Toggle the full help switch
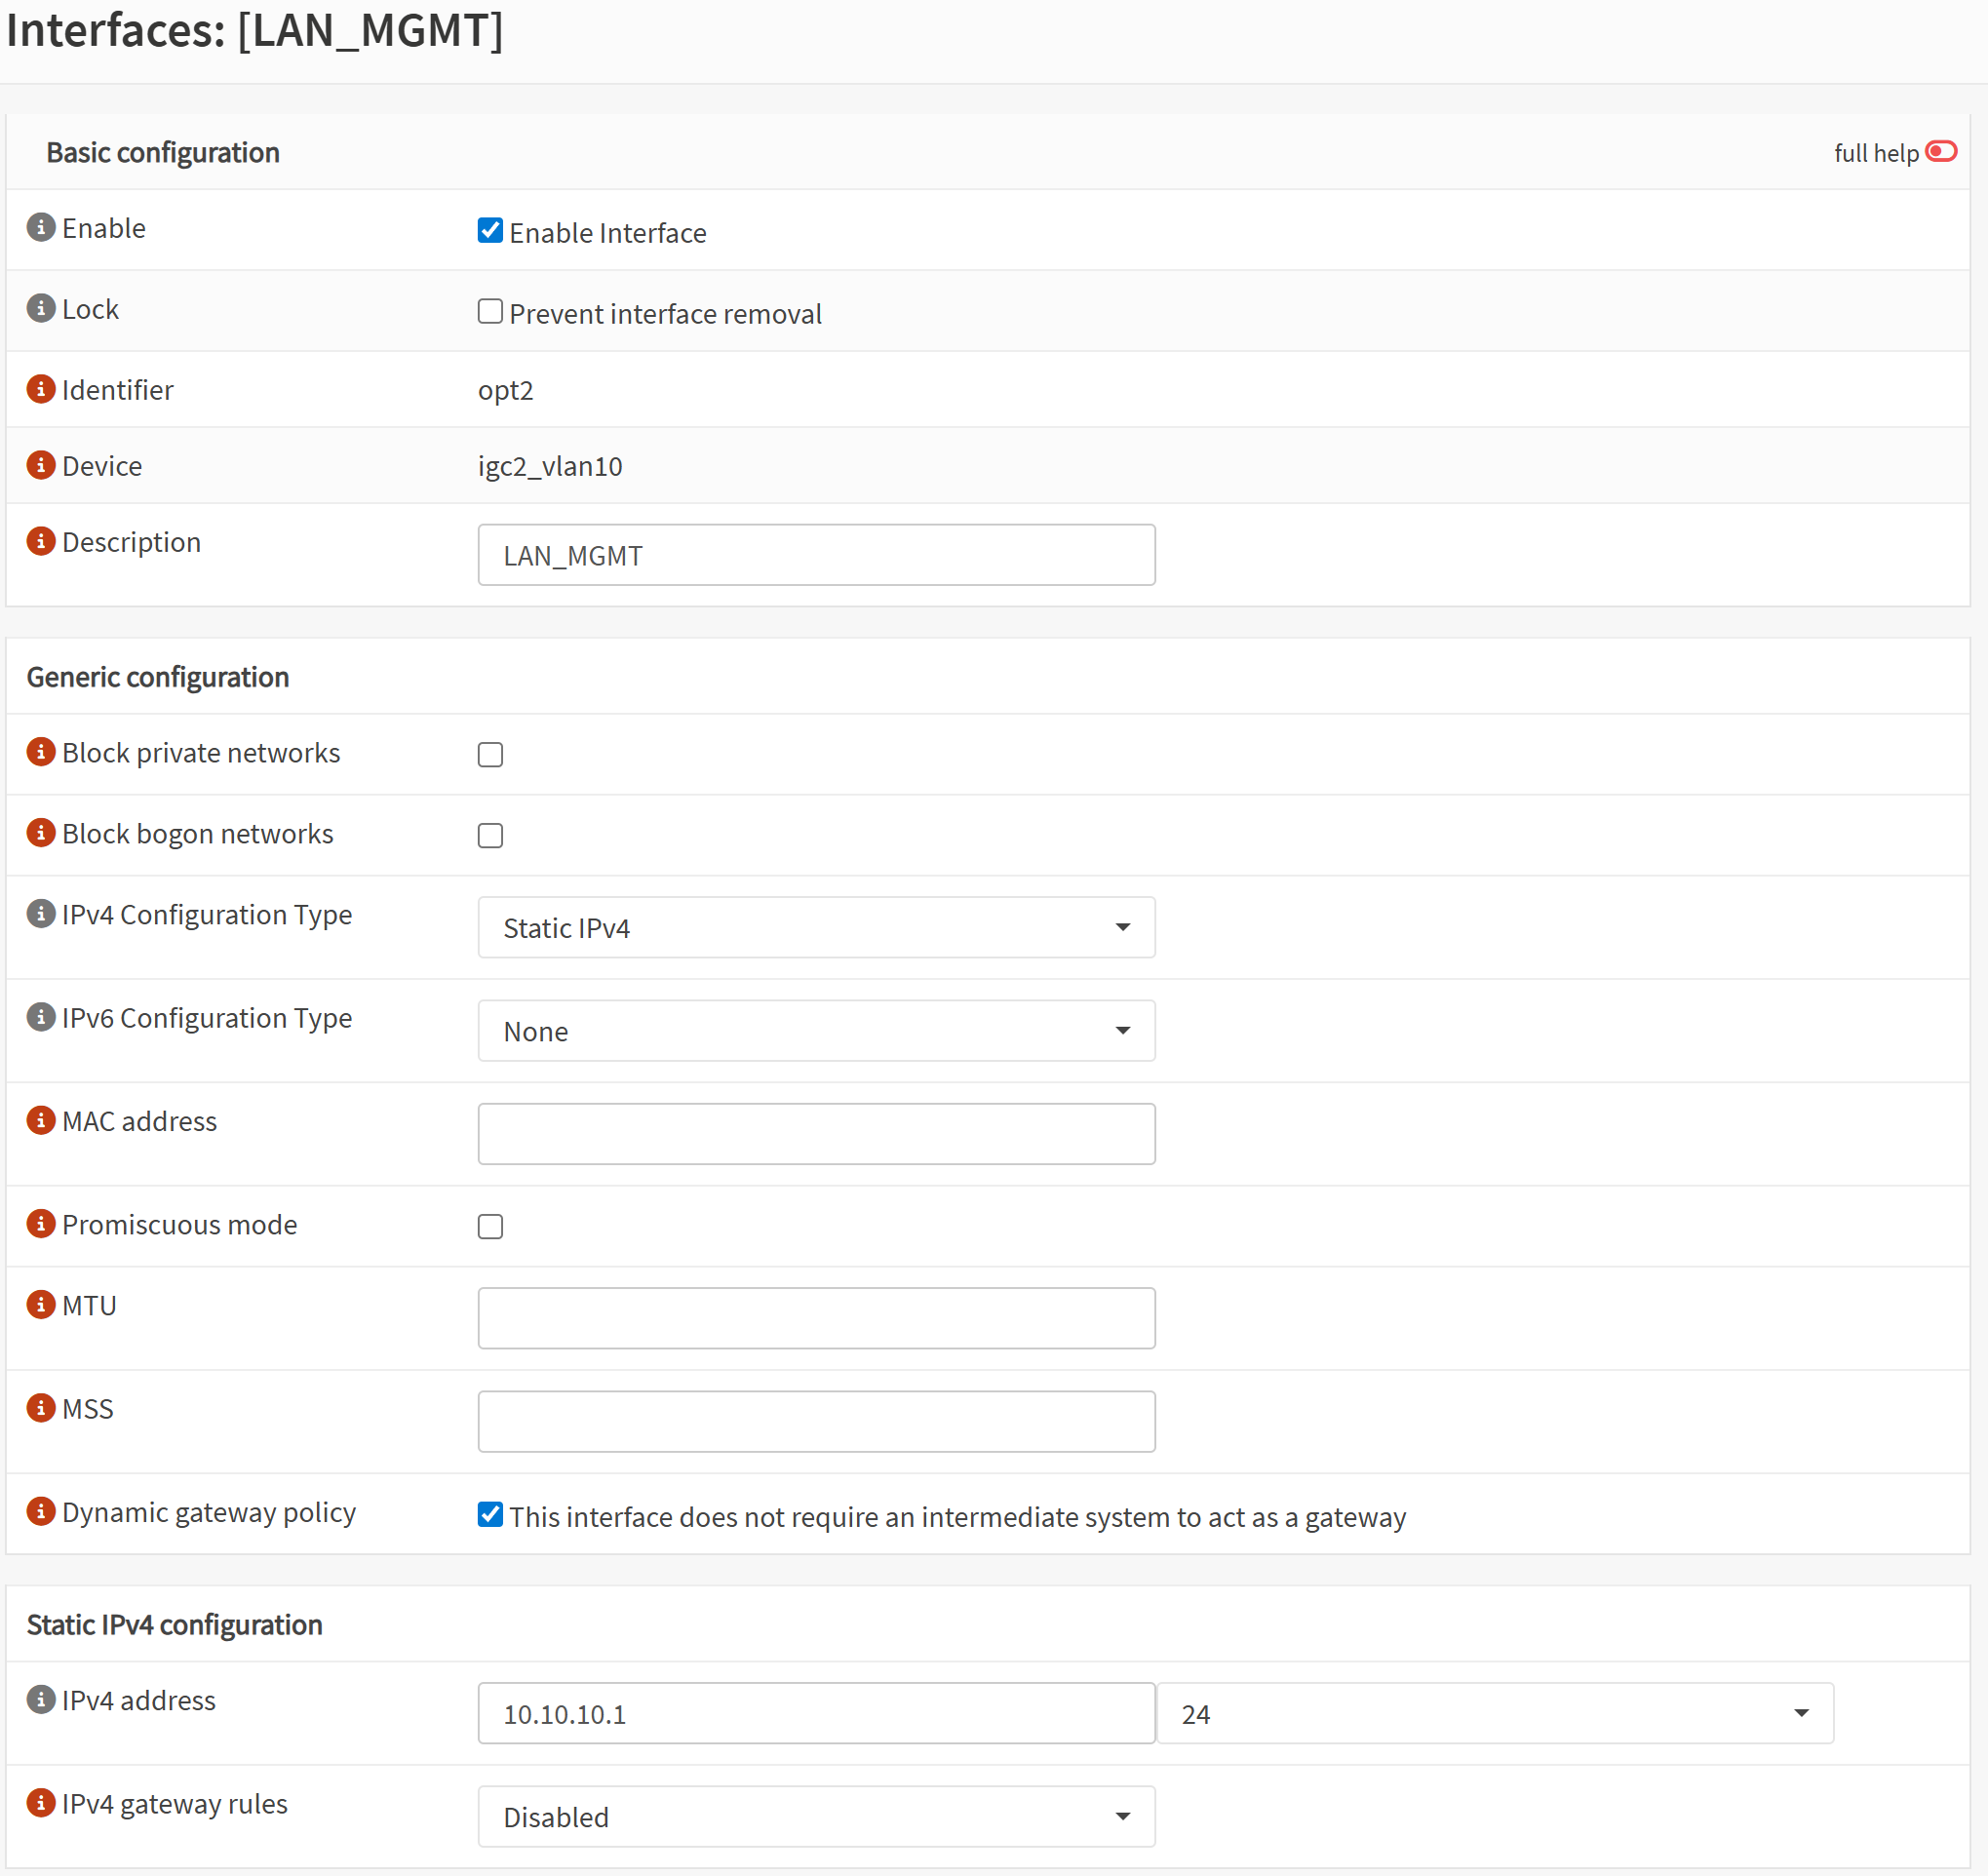The height and width of the screenshot is (1876, 1988). [1940, 152]
